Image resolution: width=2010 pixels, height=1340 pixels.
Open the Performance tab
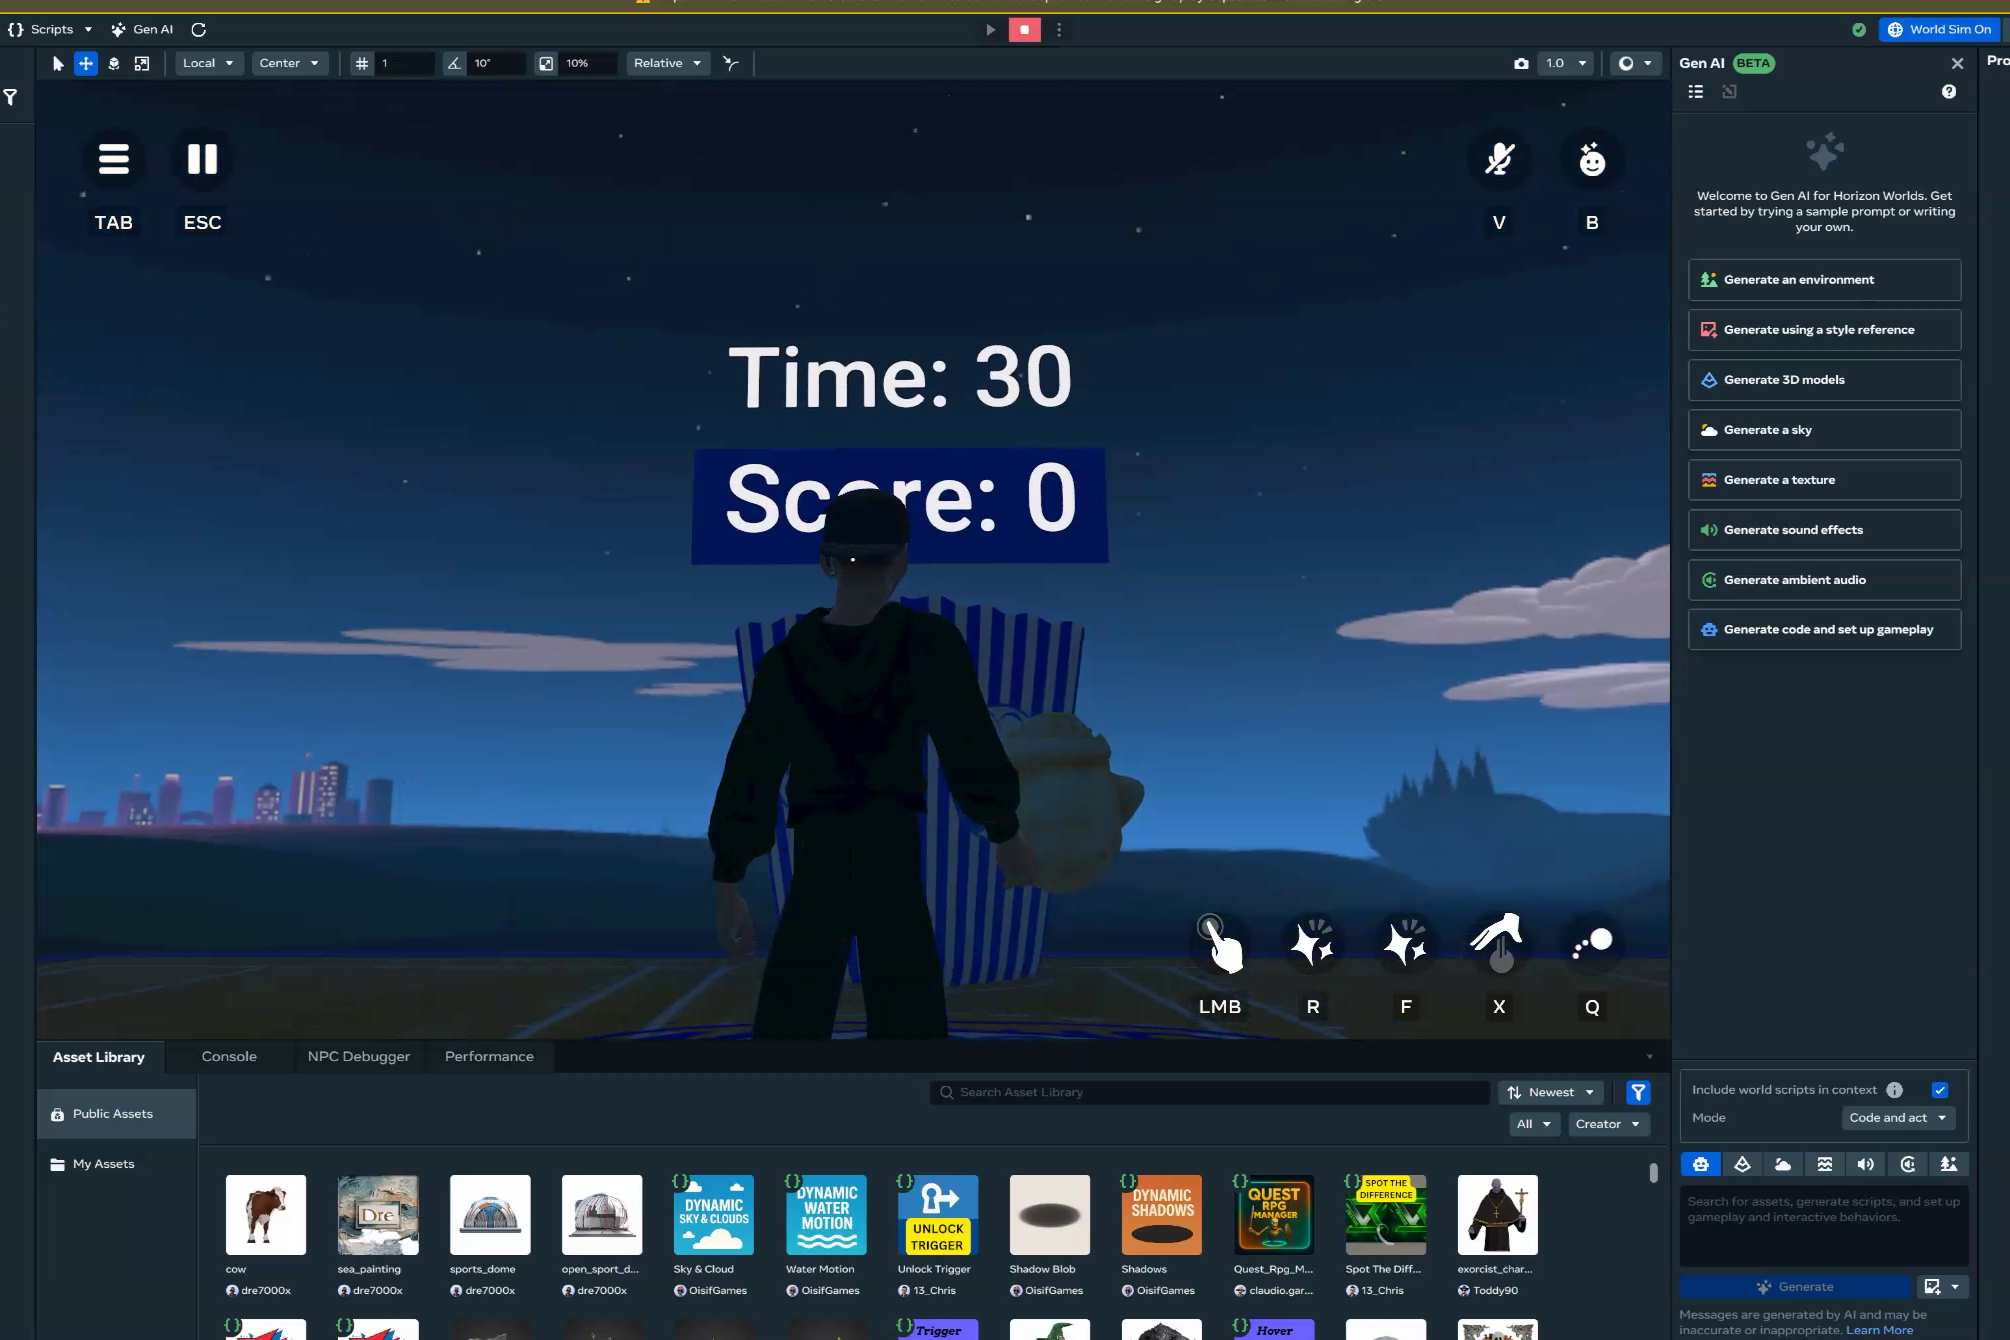point(489,1057)
